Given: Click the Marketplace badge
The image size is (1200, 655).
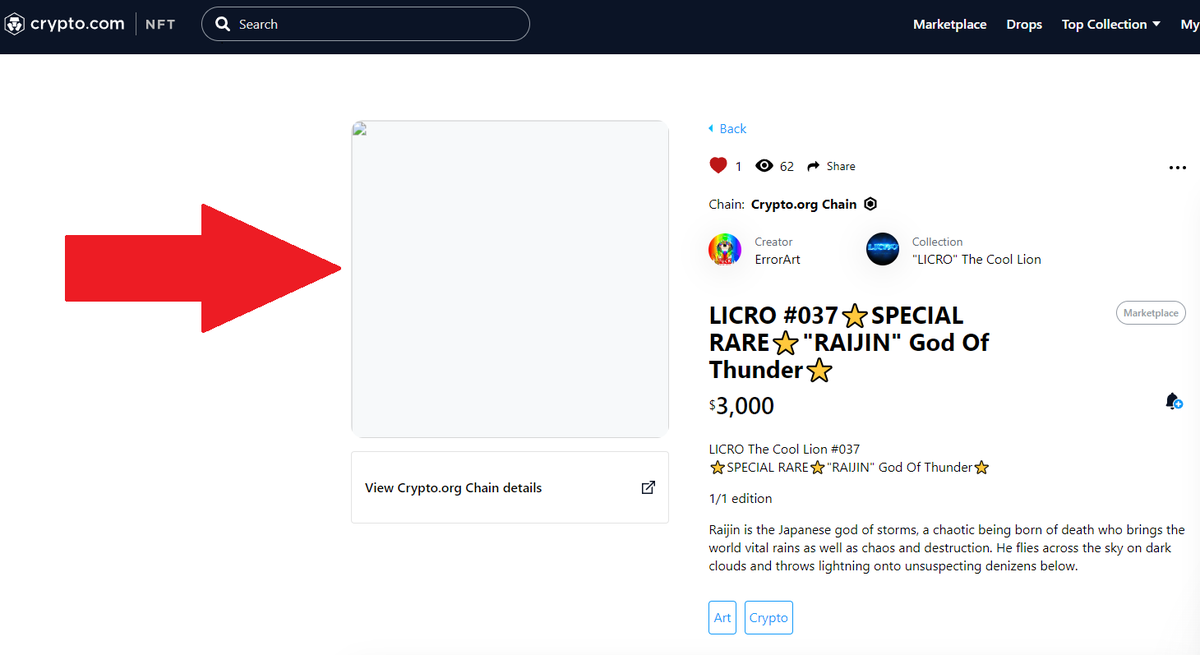Looking at the screenshot, I should [x=1150, y=313].
